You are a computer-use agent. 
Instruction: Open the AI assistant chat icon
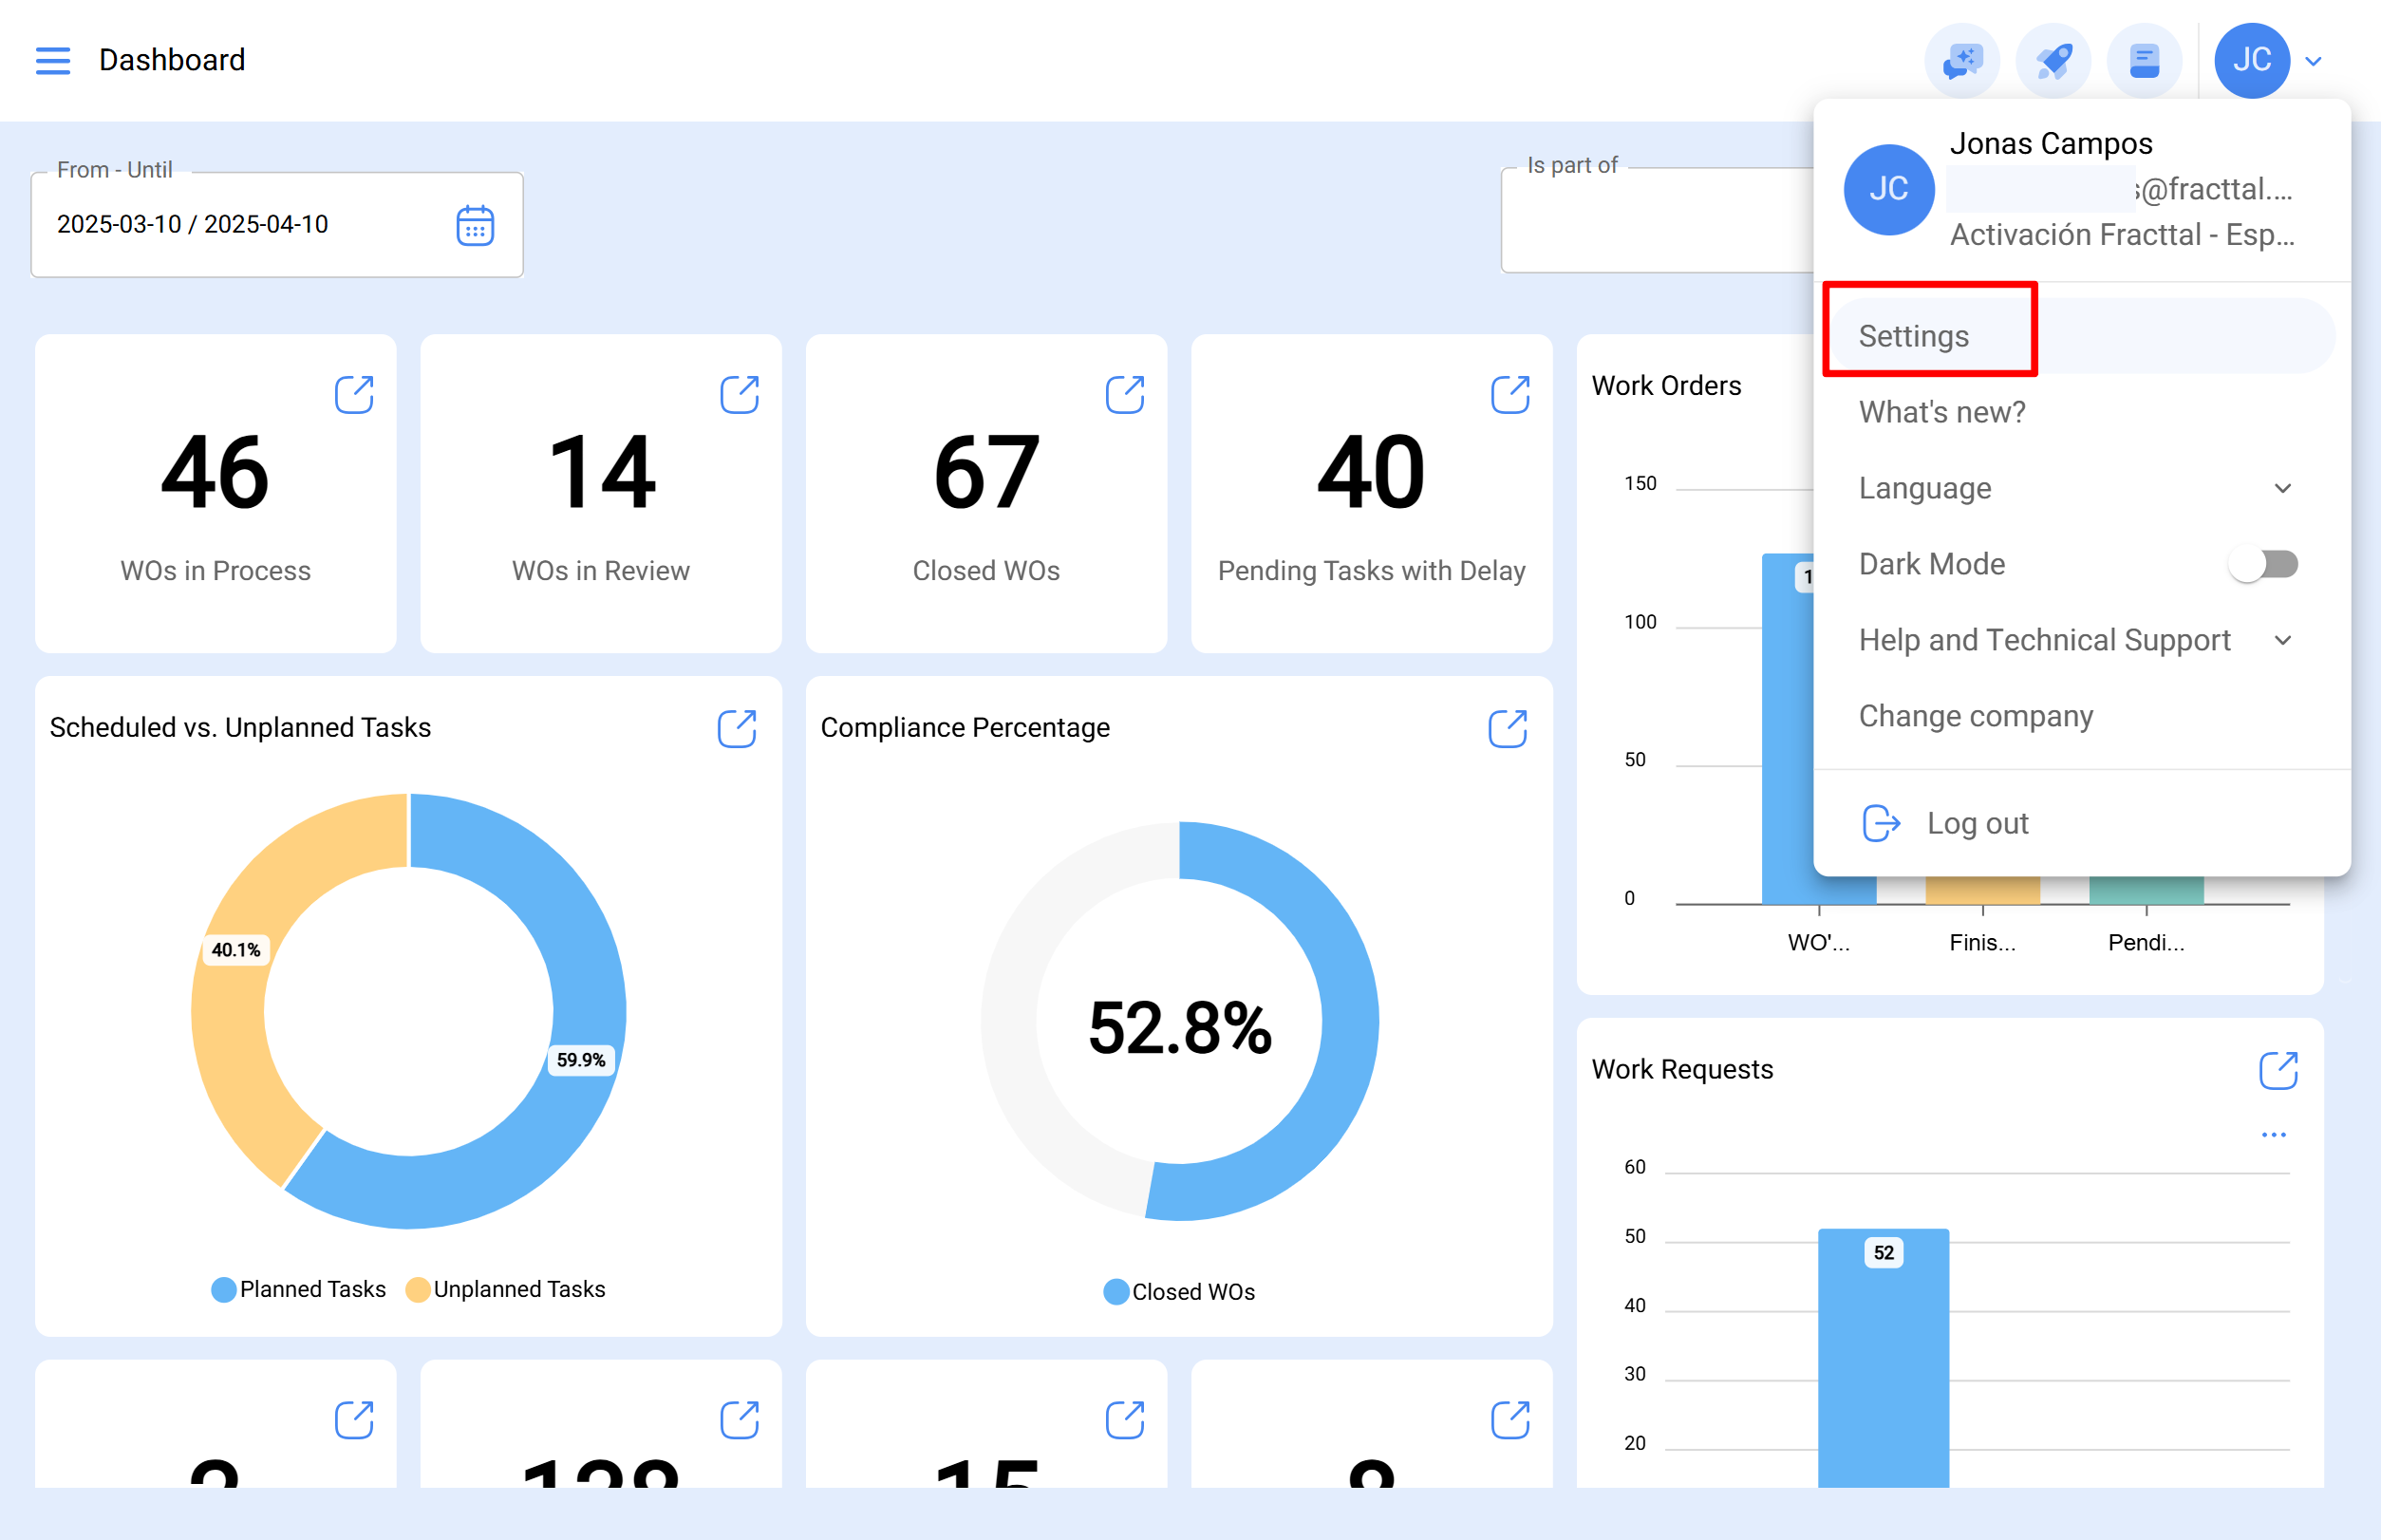(1961, 60)
